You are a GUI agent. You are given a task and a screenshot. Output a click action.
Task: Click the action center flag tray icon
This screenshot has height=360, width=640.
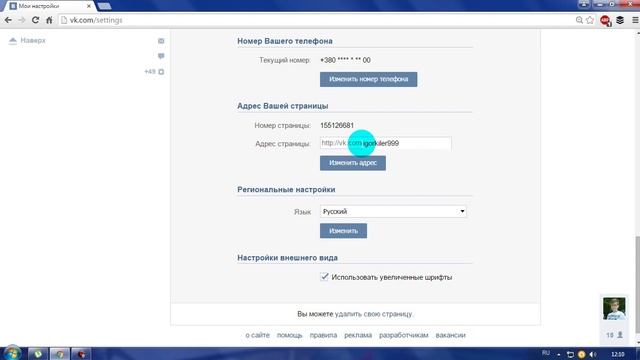coord(570,354)
